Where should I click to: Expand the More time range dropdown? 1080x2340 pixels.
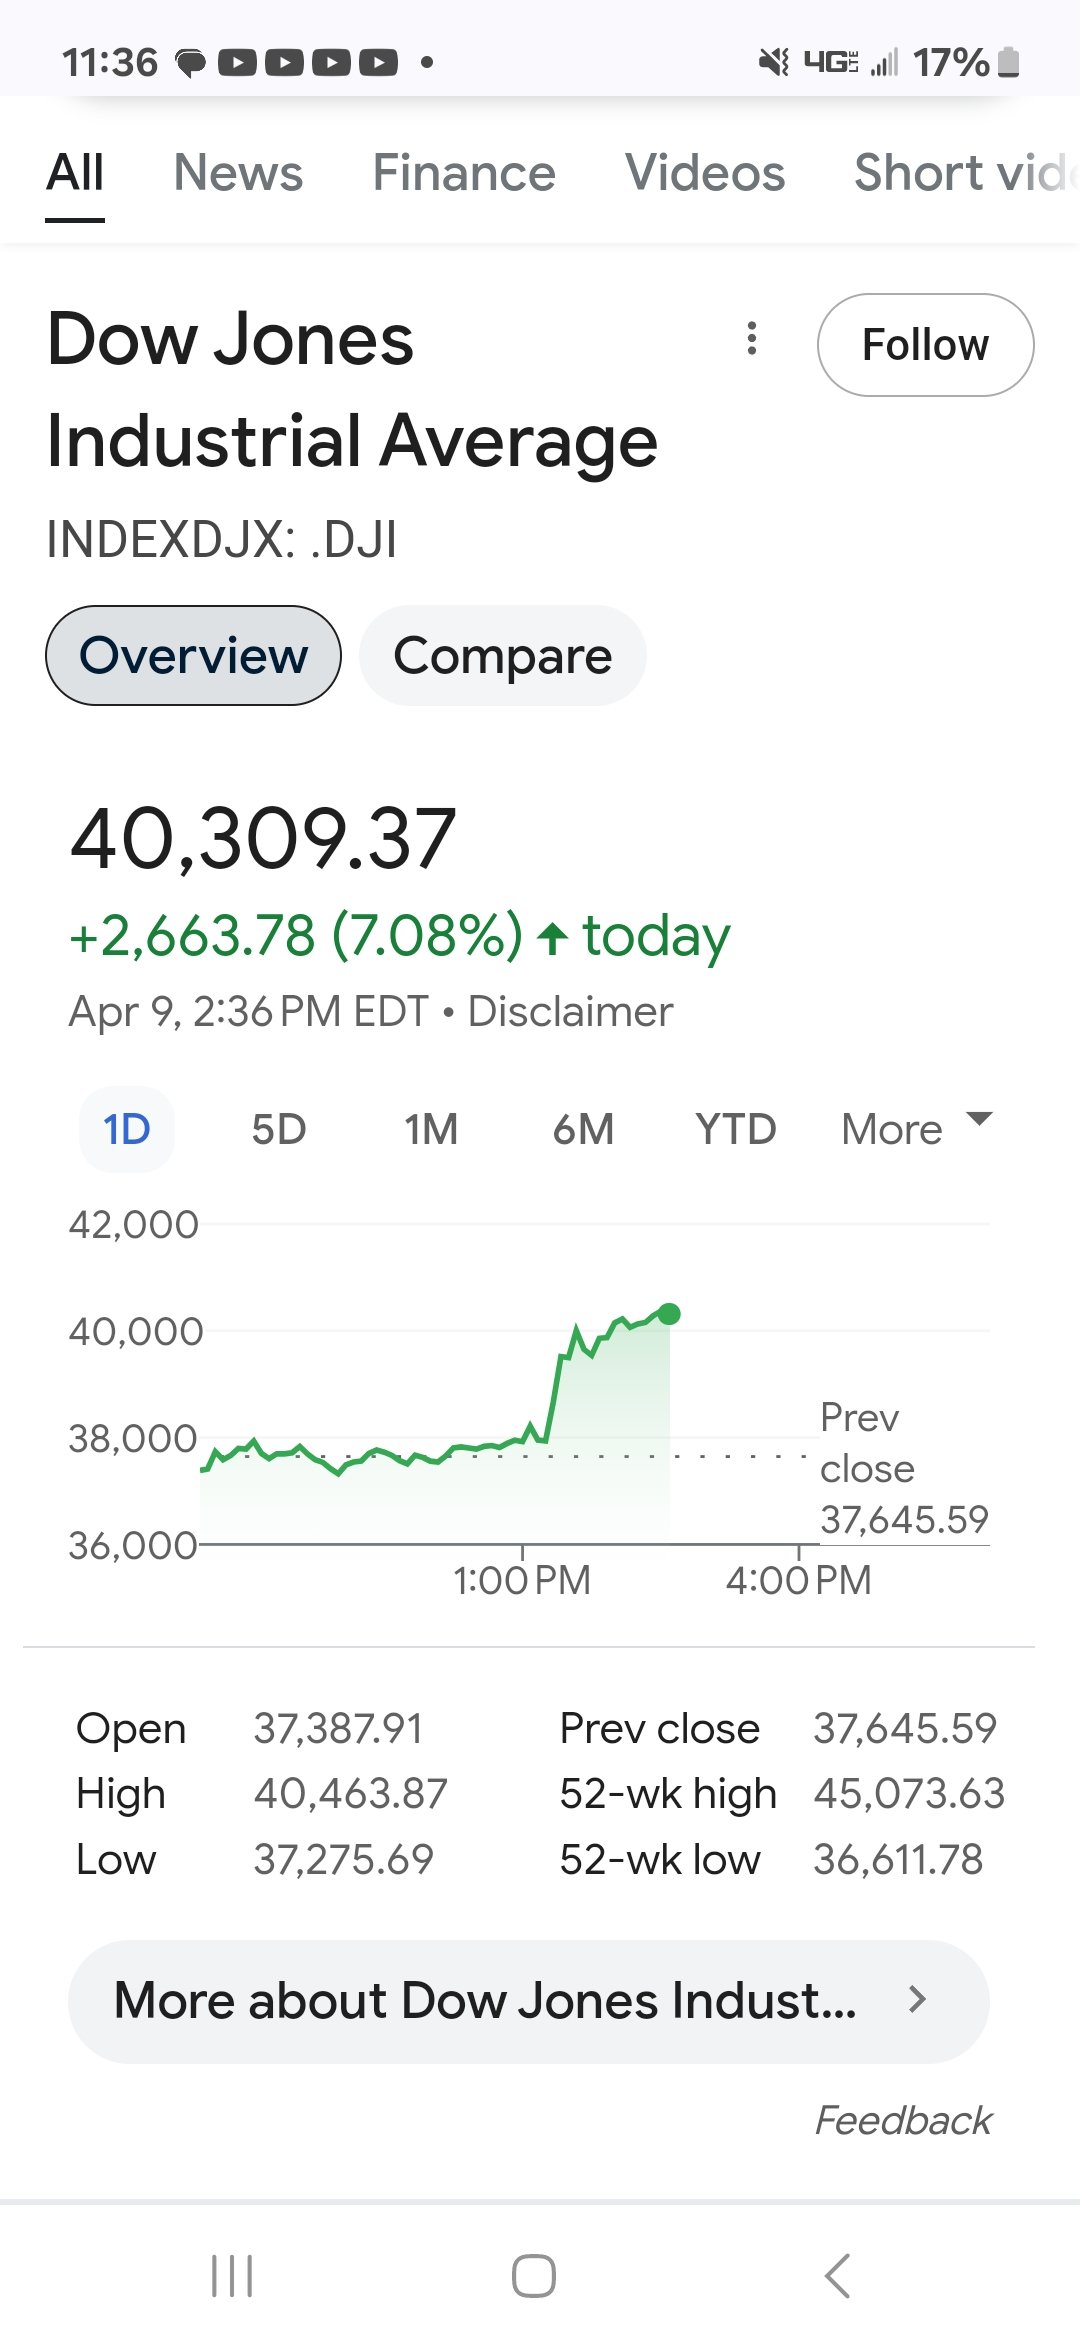(916, 1129)
